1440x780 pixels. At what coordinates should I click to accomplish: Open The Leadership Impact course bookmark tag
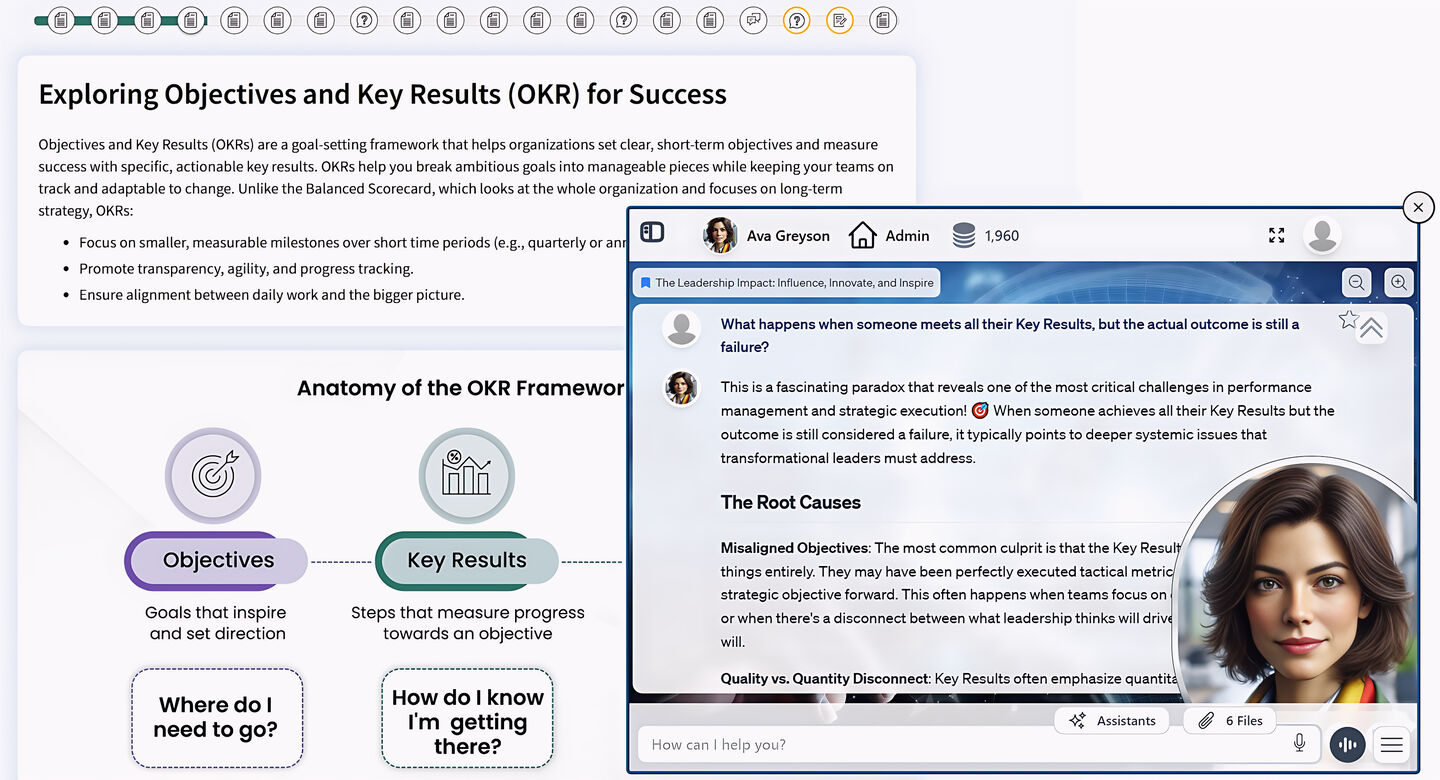(786, 283)
